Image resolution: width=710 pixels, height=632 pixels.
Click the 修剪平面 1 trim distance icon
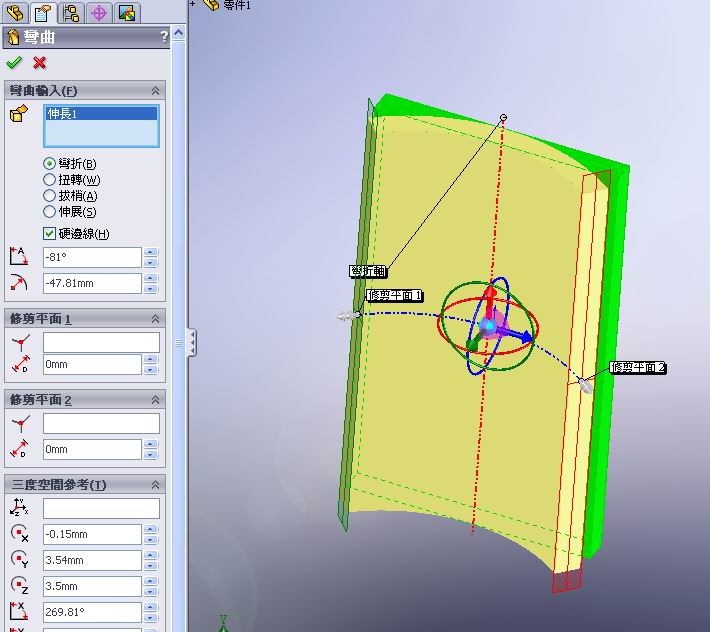click(x=19, y=364)
